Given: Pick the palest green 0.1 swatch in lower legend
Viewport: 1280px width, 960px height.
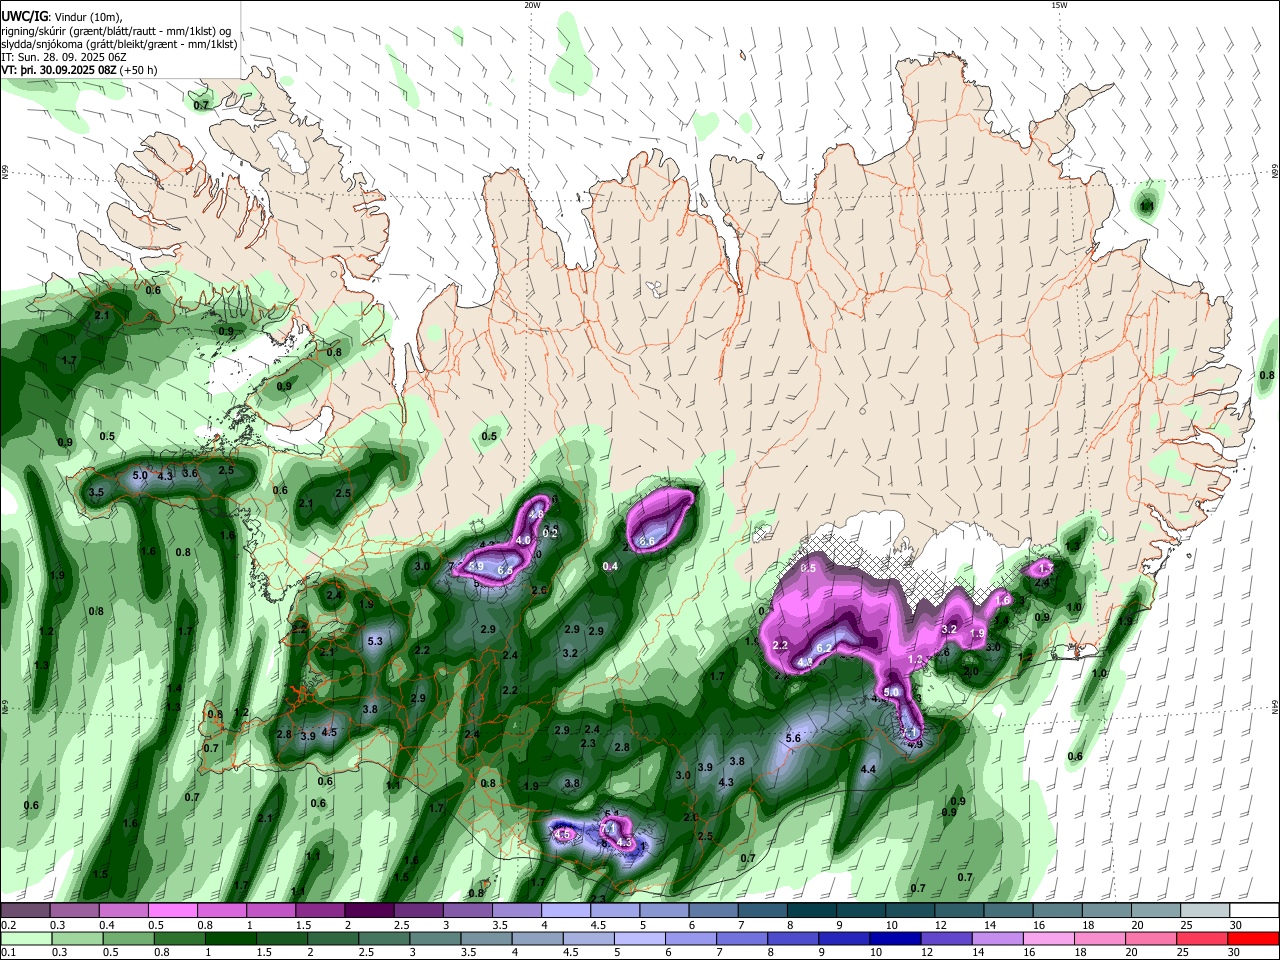Looking at the screenshot, I should pyautogui.click(x=25, y=939).
